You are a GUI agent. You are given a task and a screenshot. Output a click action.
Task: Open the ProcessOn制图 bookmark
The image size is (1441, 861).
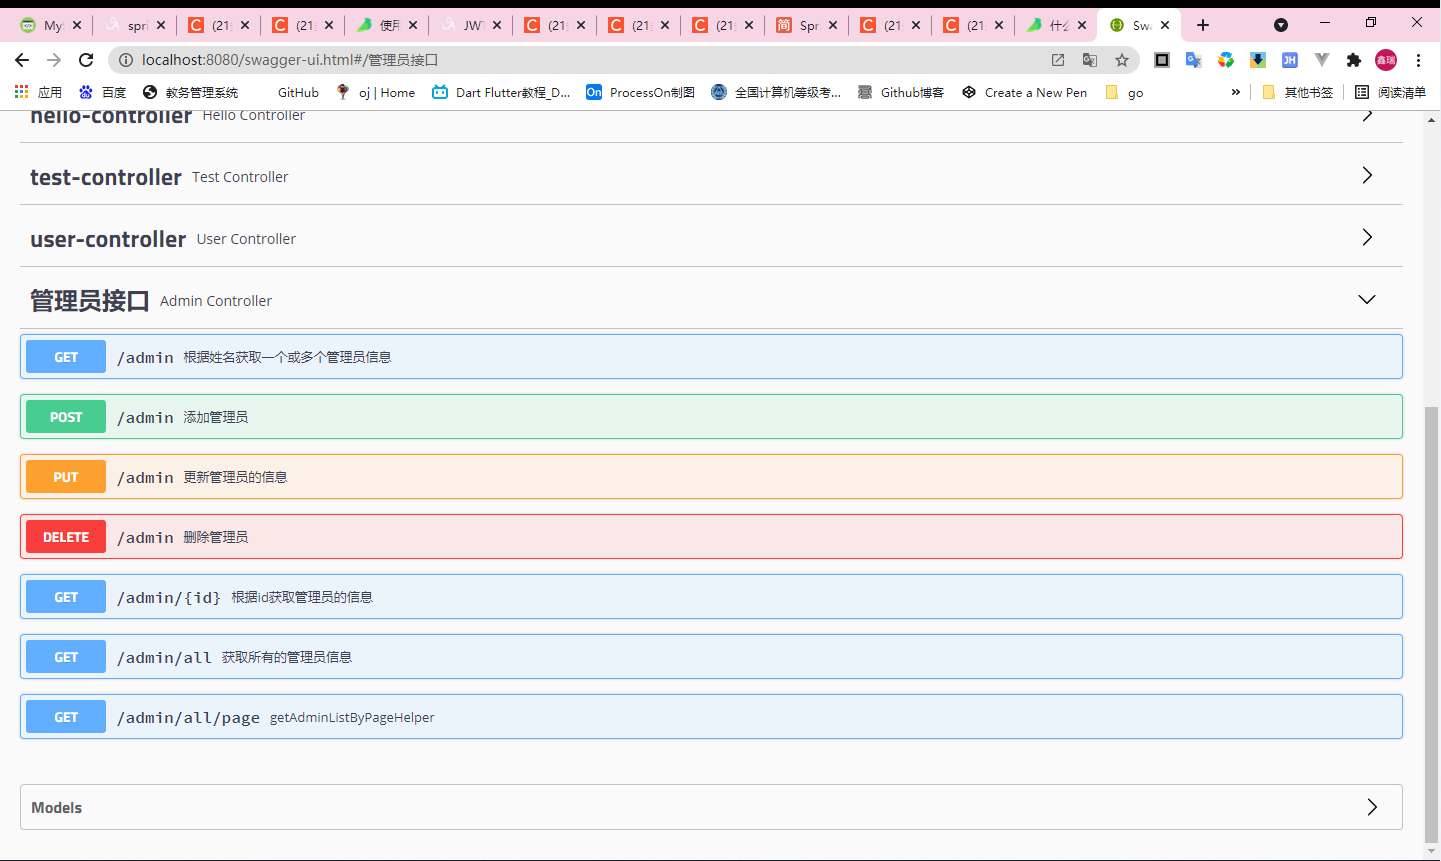pyautogui.click(x=640, y=92)
